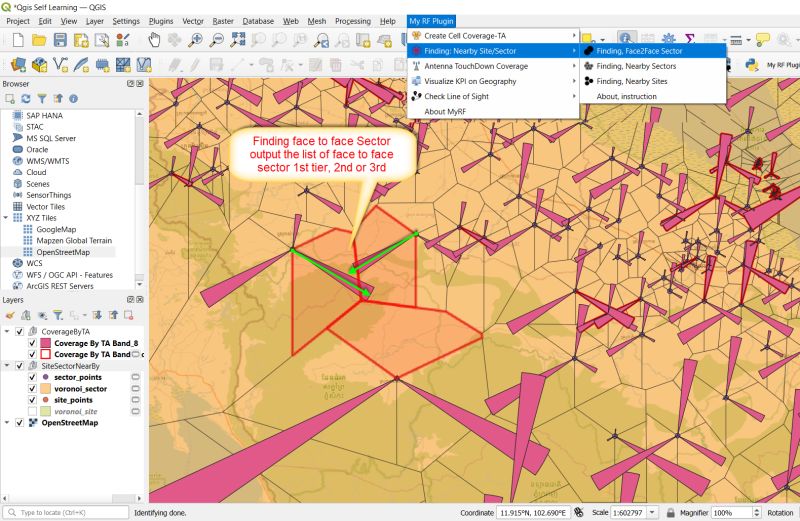Click the Browser panel info properties icon
Viewport: 800px width, 521px height.
(x=73, y=98)
